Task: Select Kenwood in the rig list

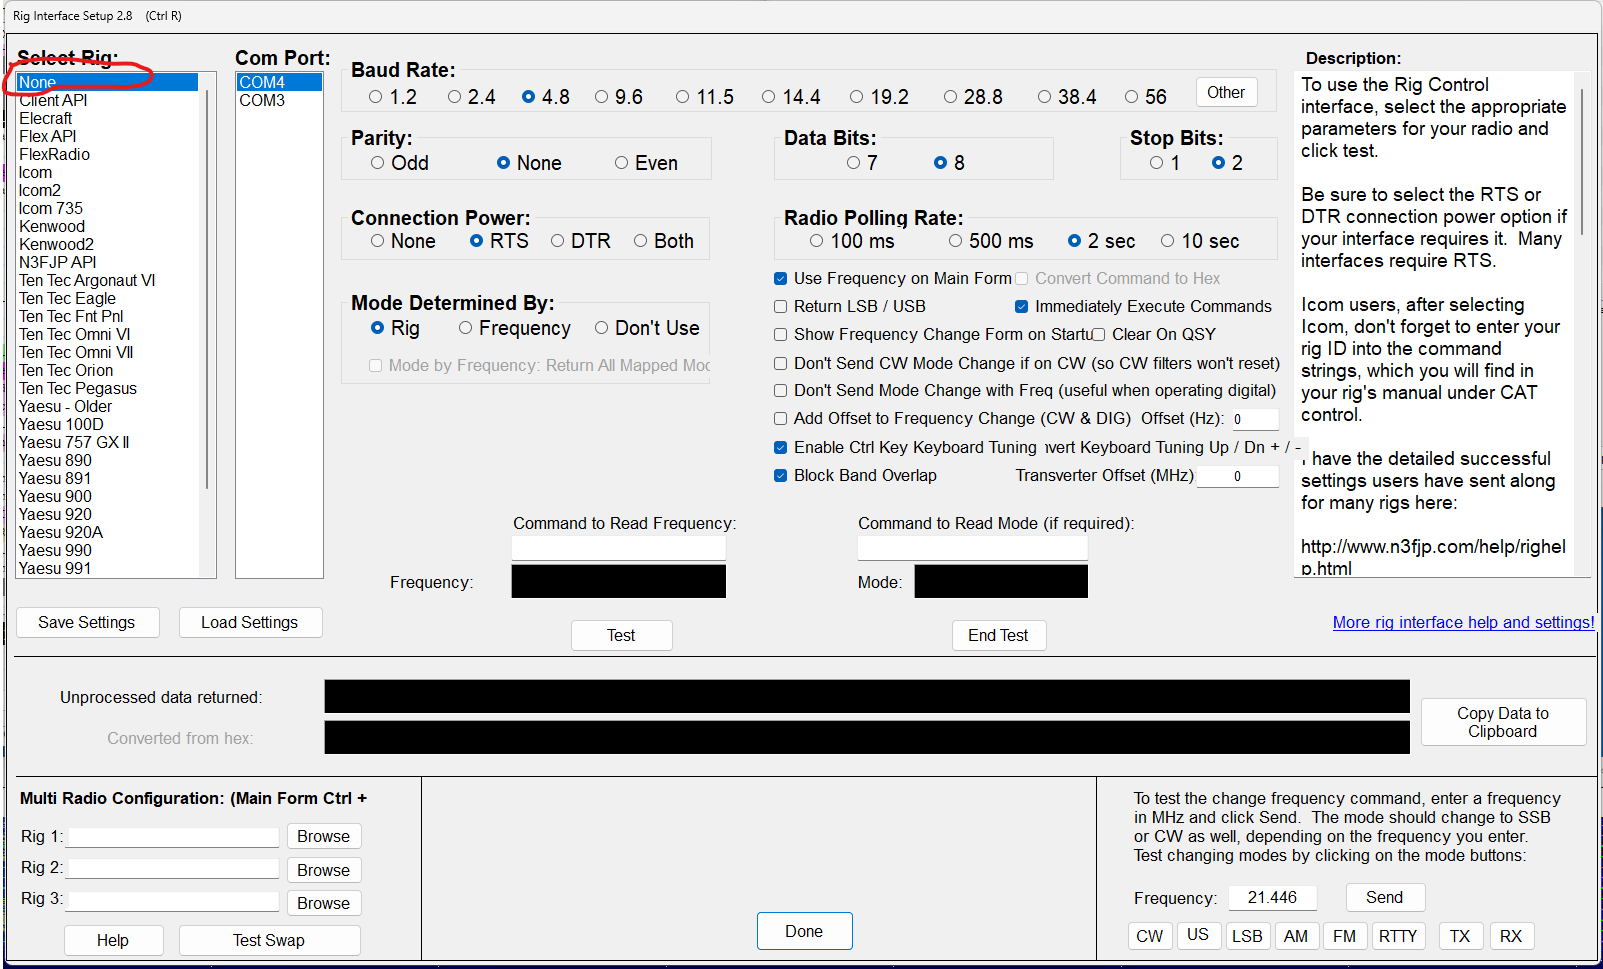Action: tap(52, 227)
